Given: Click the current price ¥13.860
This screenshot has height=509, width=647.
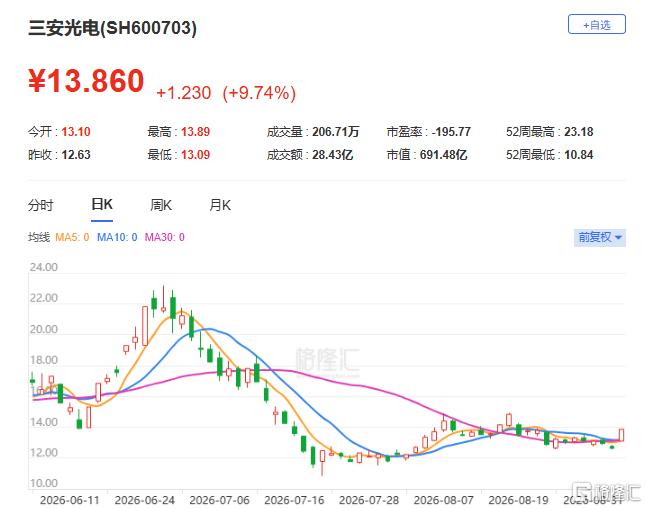Looking at the screenshot, I should point(86,81).
